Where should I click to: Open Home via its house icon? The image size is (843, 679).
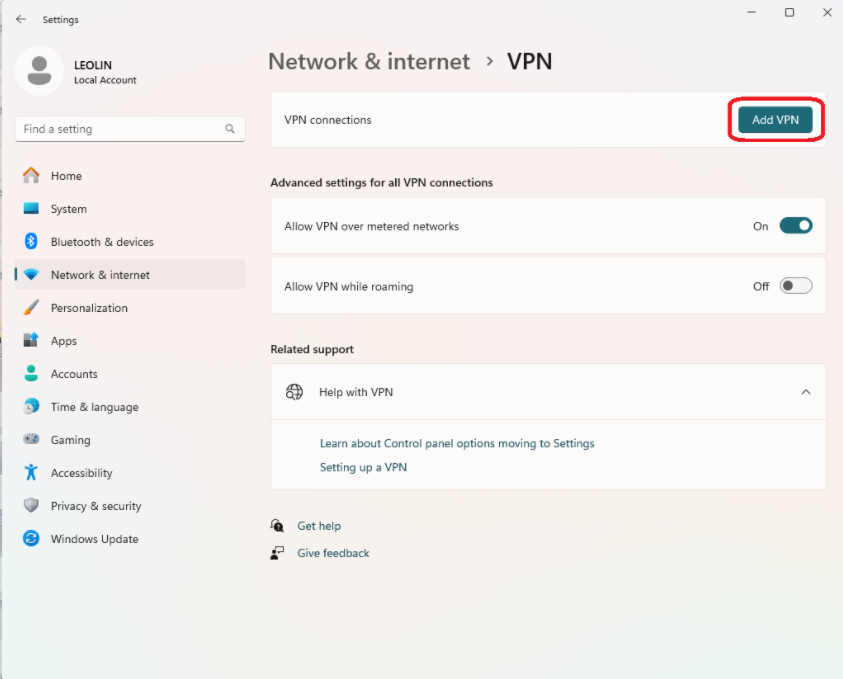[x=31, y=175]
